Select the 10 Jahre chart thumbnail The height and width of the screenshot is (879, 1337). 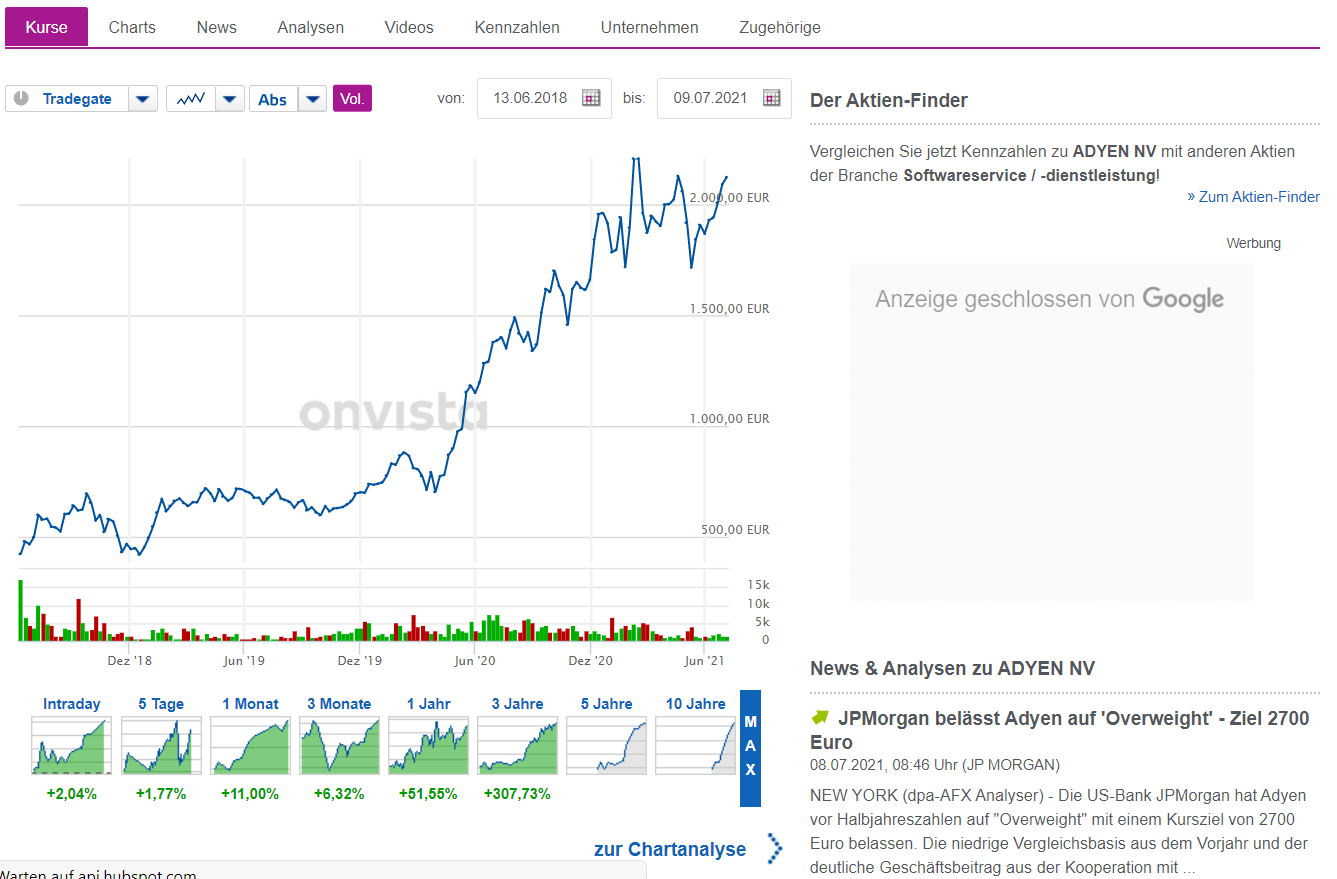(x=695, y=744)
